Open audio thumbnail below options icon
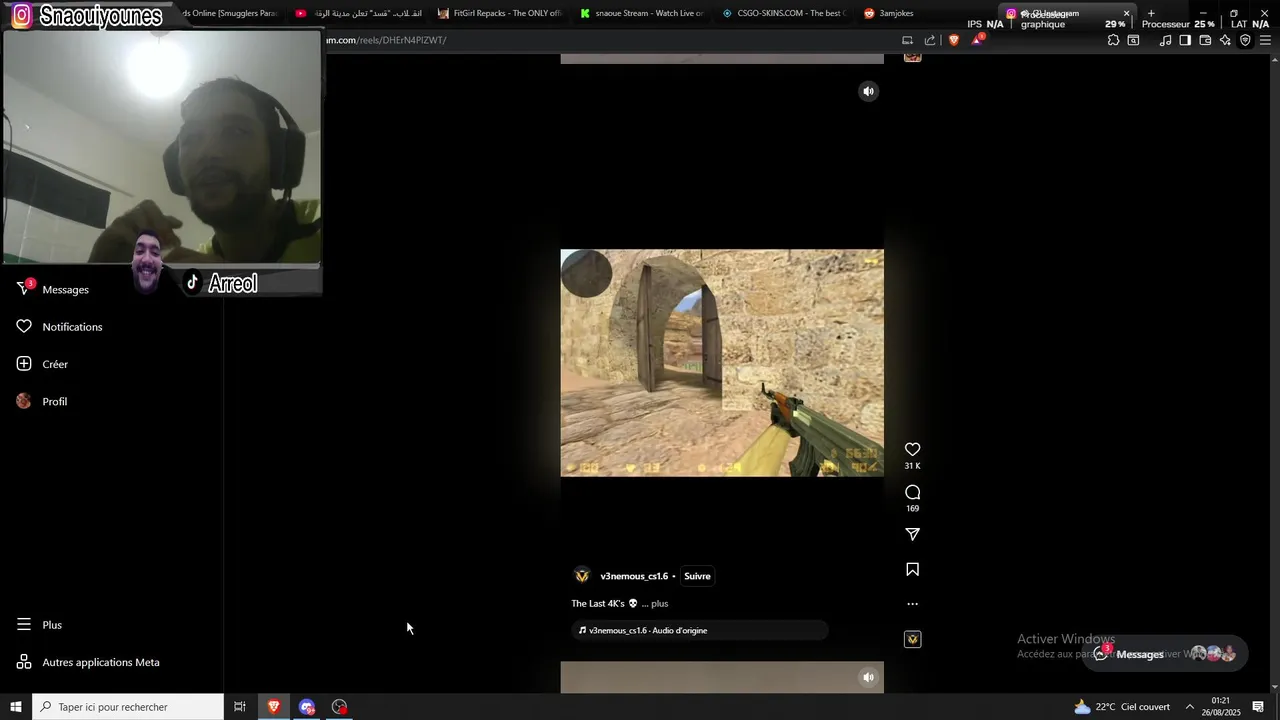The image size is (1280, 720). 912,639
